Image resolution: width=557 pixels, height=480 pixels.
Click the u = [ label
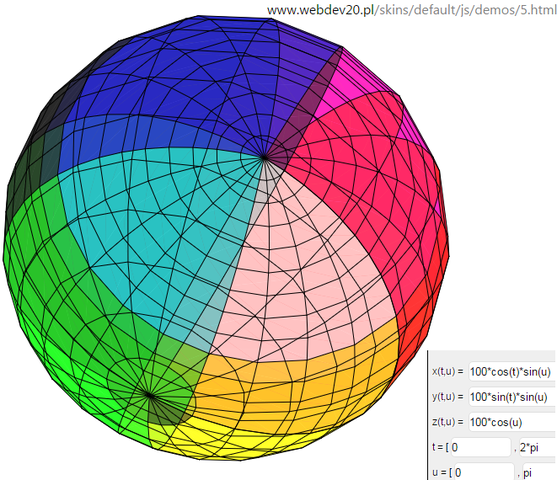coord(442,473)
